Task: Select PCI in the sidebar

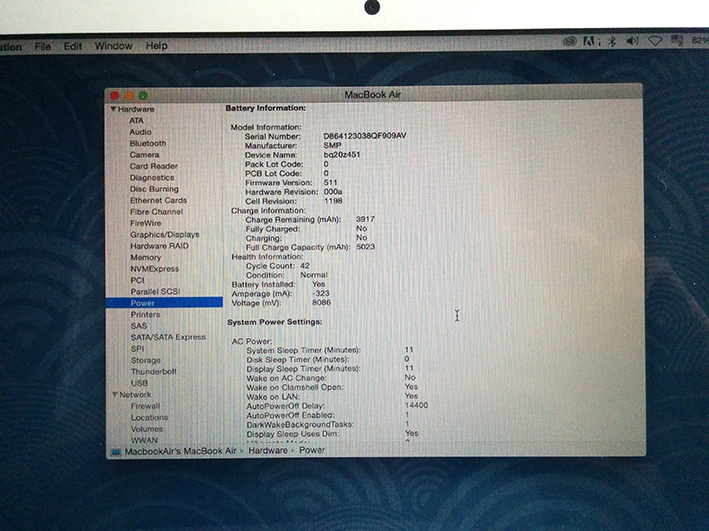Action: click(137, 280)
